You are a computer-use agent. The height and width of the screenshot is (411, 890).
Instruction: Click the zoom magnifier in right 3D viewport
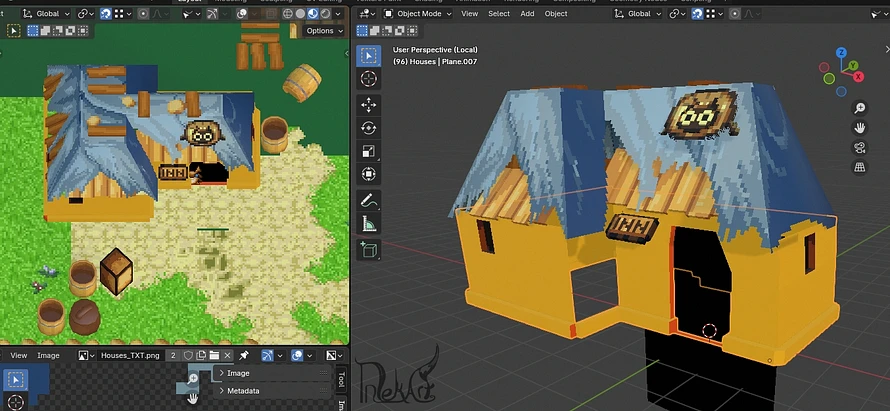(x=859, y=108)
